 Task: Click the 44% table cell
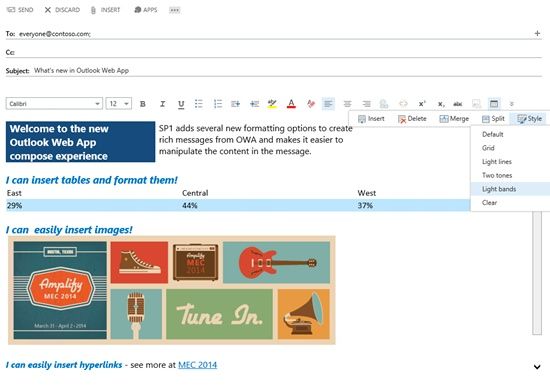click(269, 205)
